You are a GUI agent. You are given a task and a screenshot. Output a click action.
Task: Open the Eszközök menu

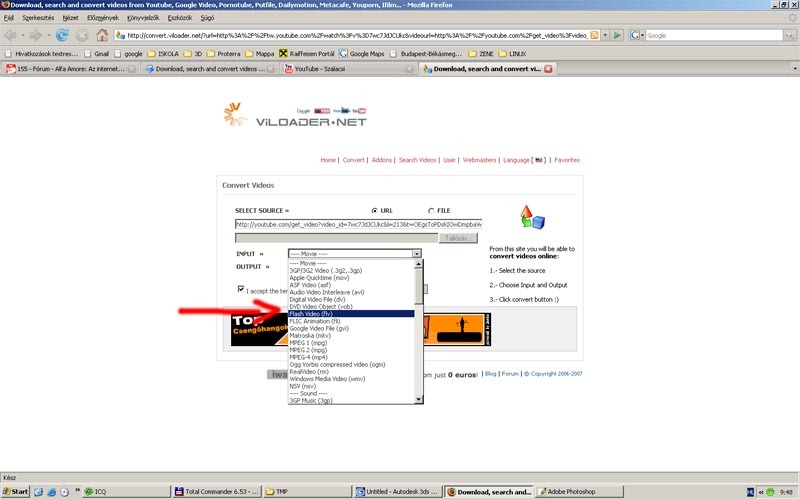click(180, 18)
